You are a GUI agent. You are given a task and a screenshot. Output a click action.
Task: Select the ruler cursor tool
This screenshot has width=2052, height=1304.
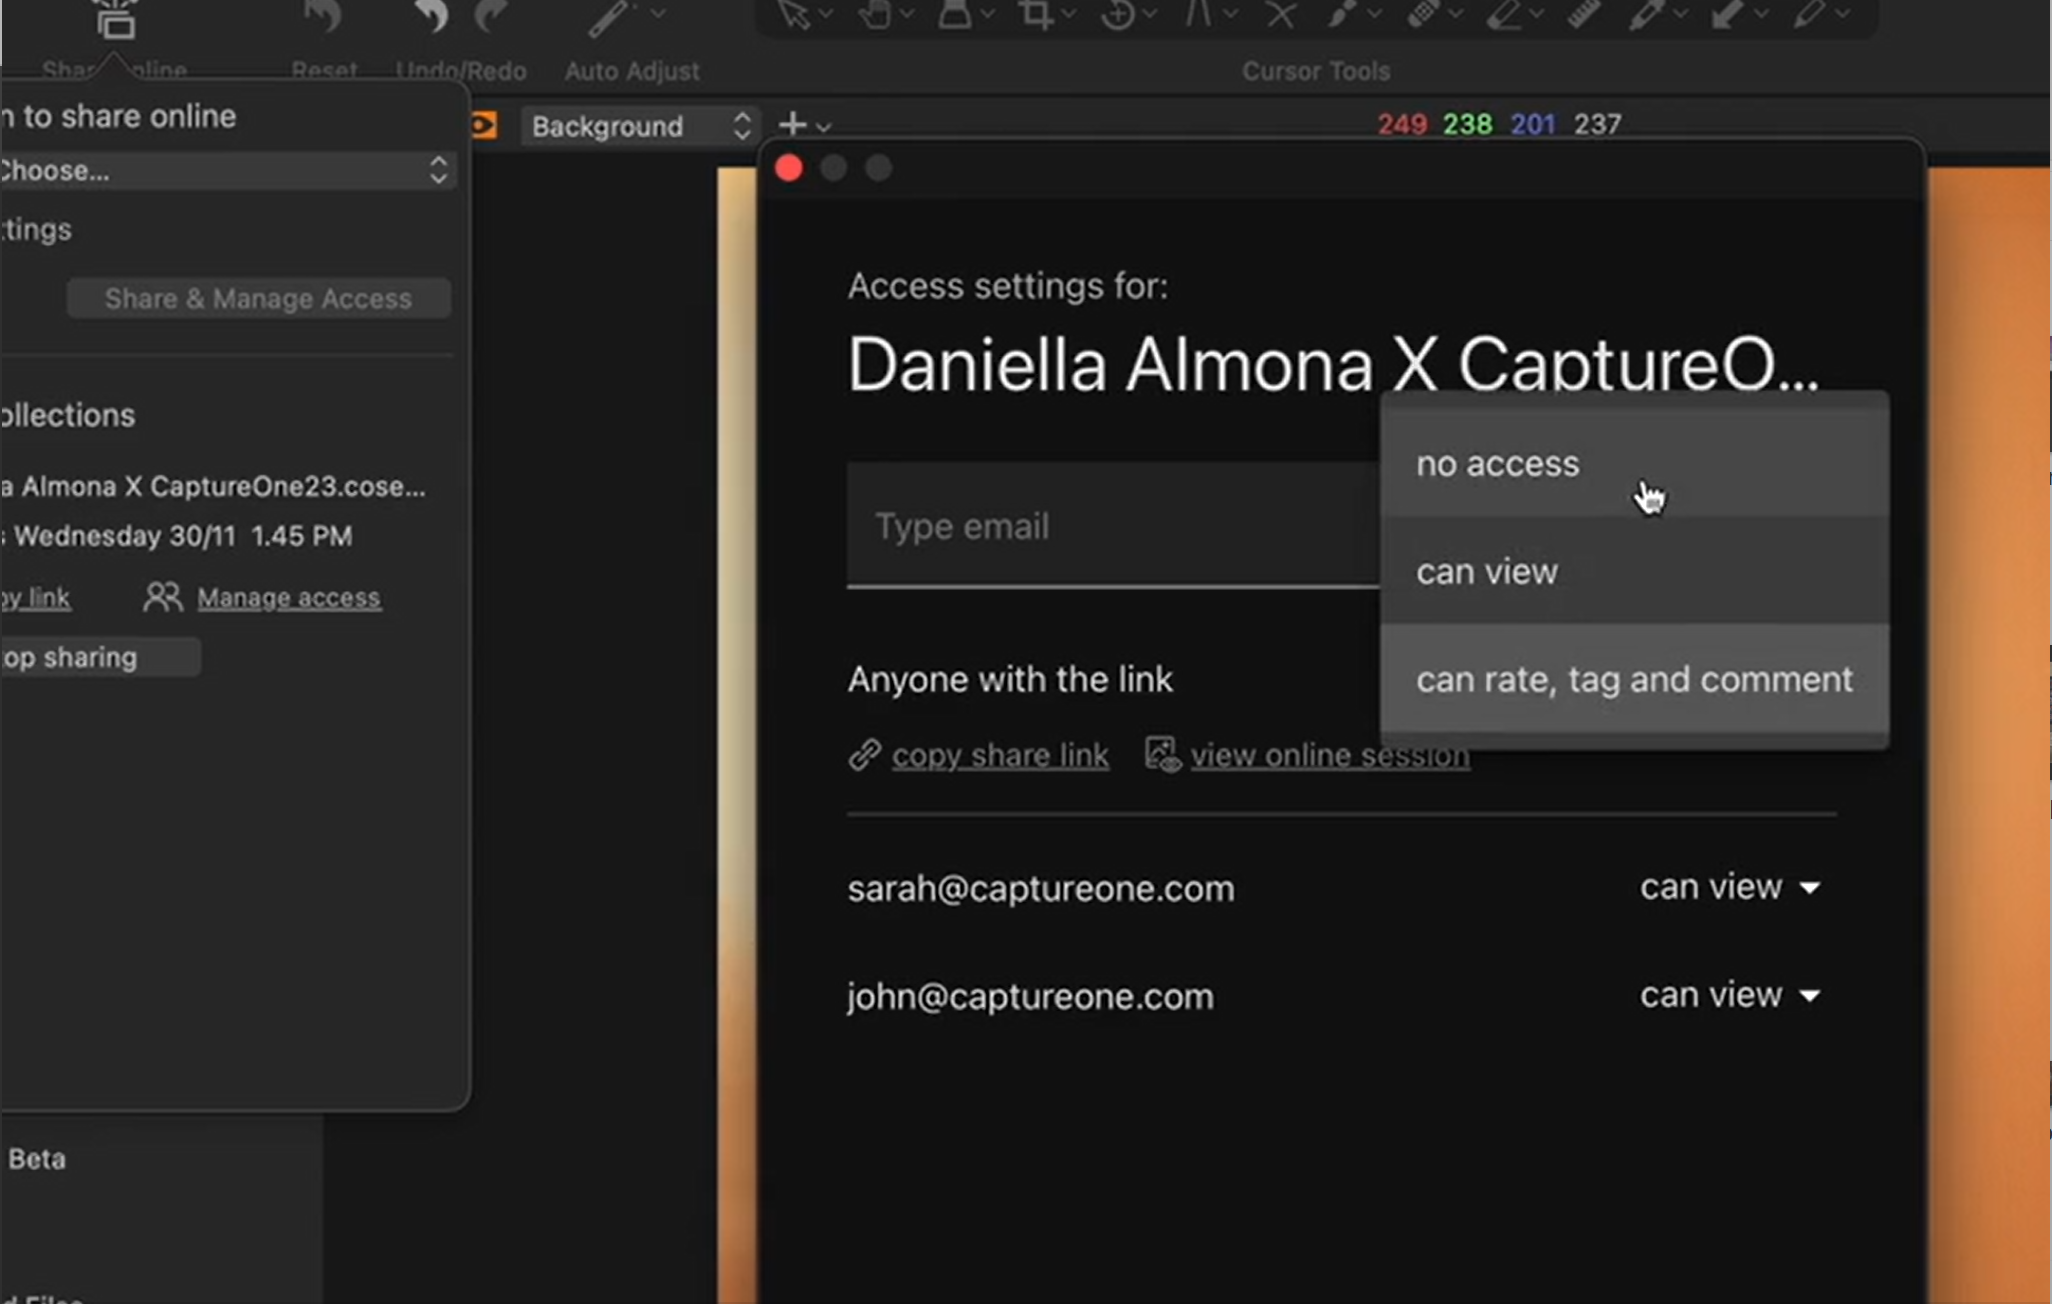coord(1584,15)
